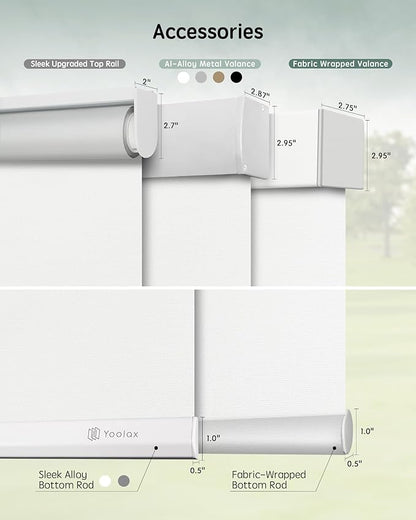Click the oval top rail end bracket

point(147,123)
